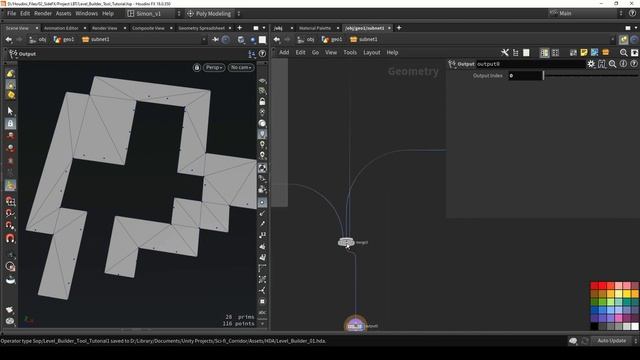The image size is (640, 360).
Task: Click the chat bubble icon in status bar
Action: coord(573,341)
